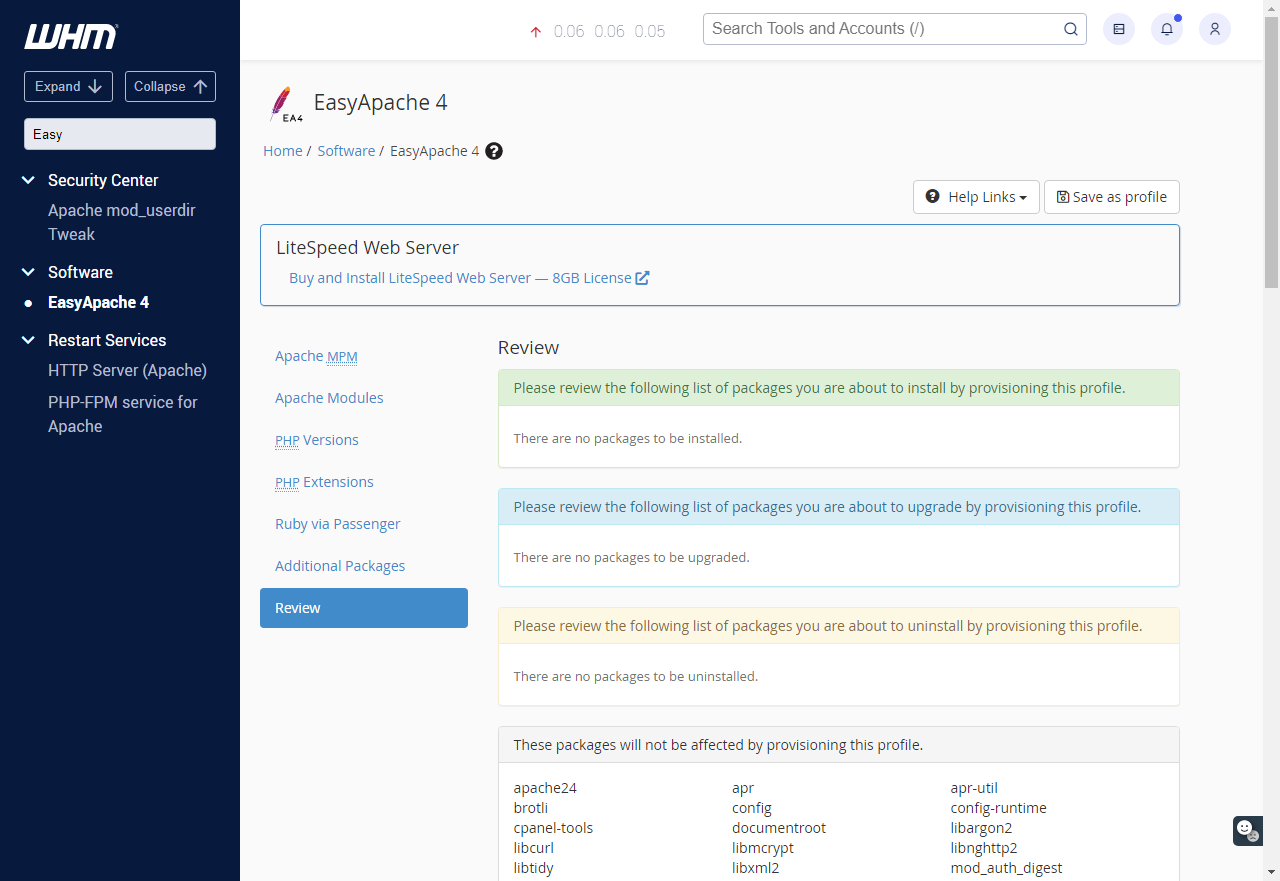Click the libnghttp2 package name
The height and width of the screenshot is (881, 1280).
point(984,848)
